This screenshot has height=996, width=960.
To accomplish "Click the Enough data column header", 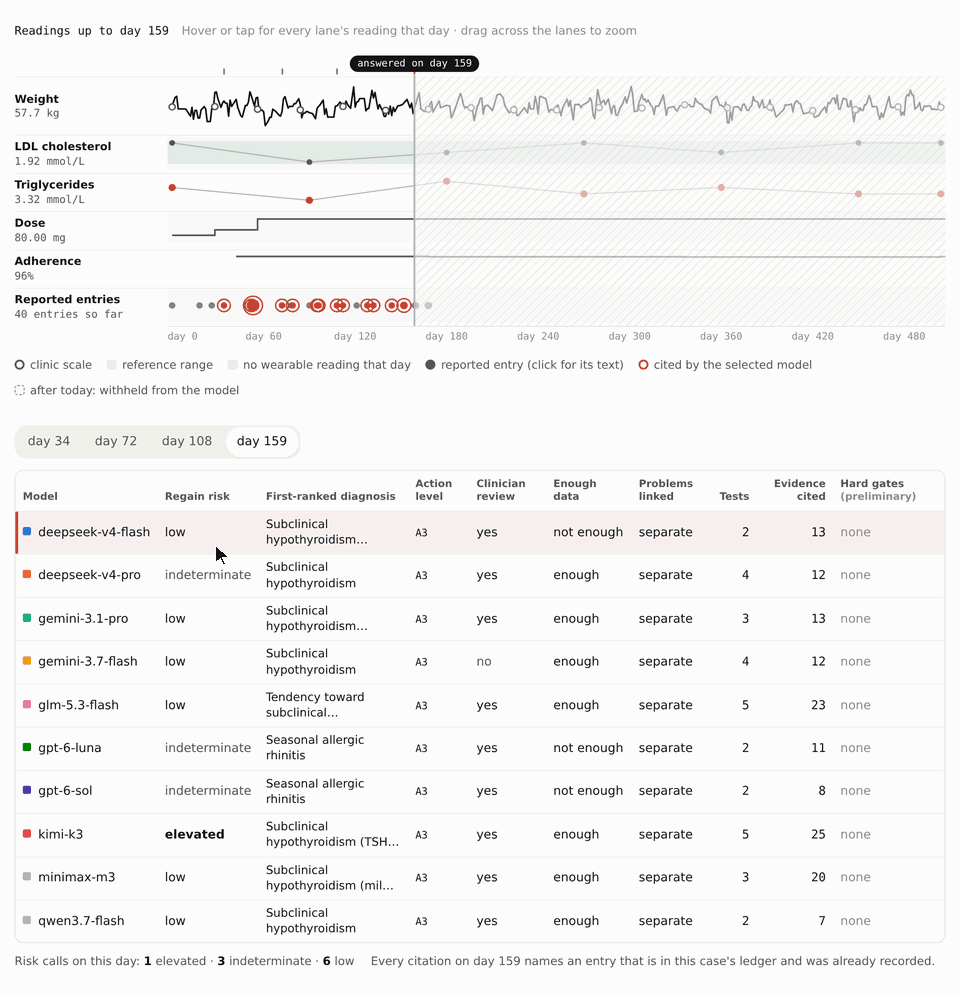I will 574,490.
